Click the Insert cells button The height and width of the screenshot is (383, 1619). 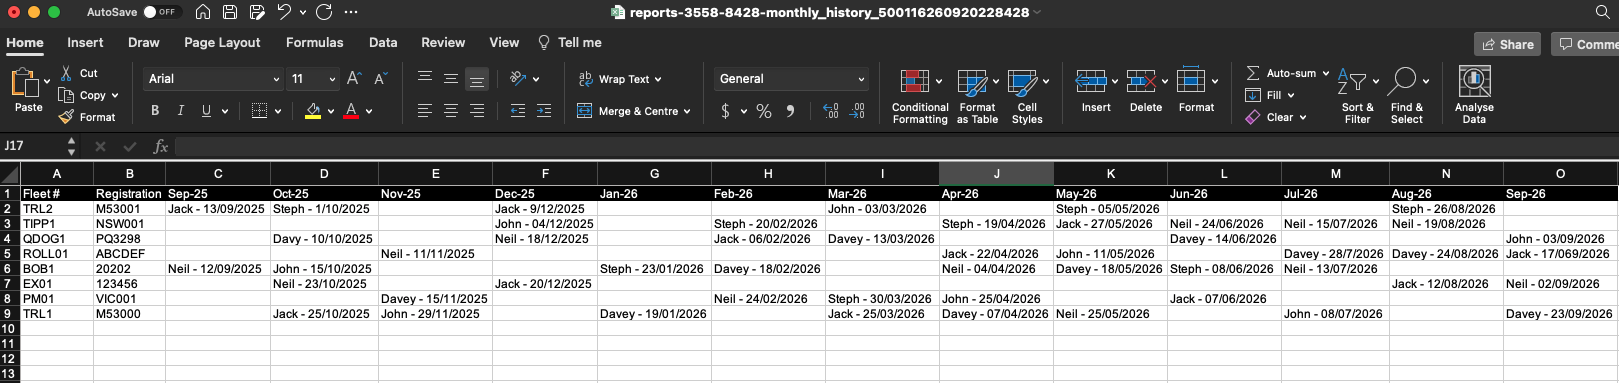click(1095, 91)
